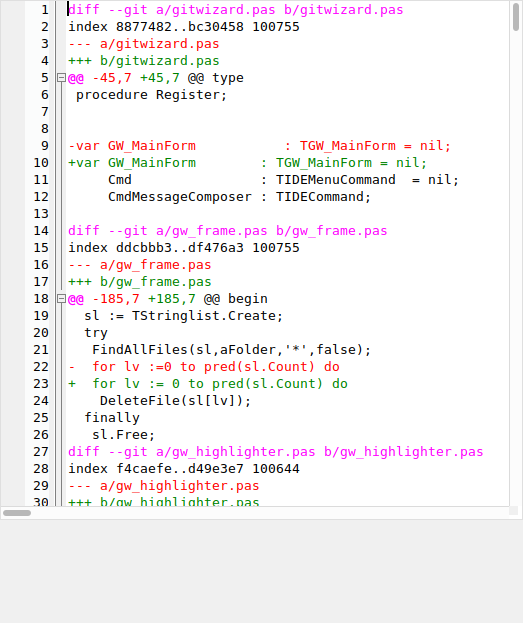Click the vertical scrollbar thumb
This screenshot has height=623, width=523.
[515, 17]
